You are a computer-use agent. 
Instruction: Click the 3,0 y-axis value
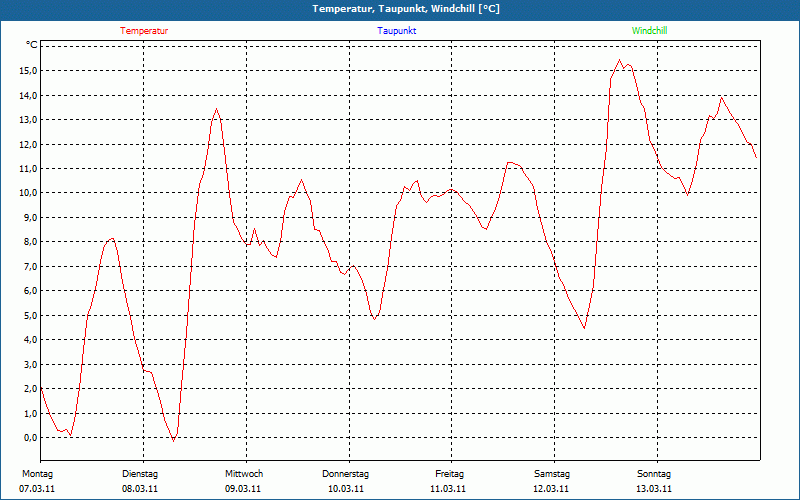(30, 364)
